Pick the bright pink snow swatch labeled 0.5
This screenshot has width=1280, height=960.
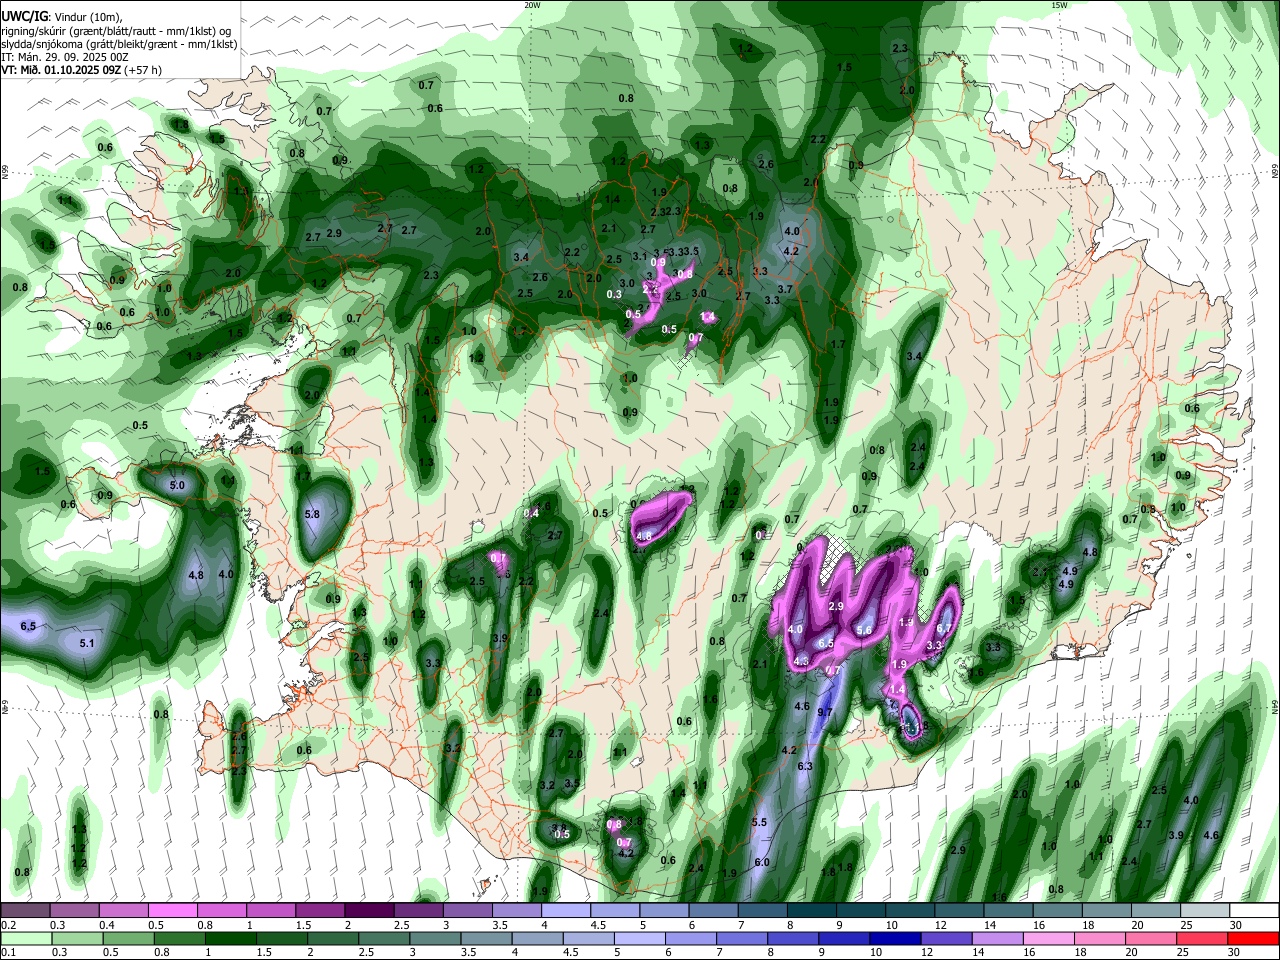pos(172,910)
